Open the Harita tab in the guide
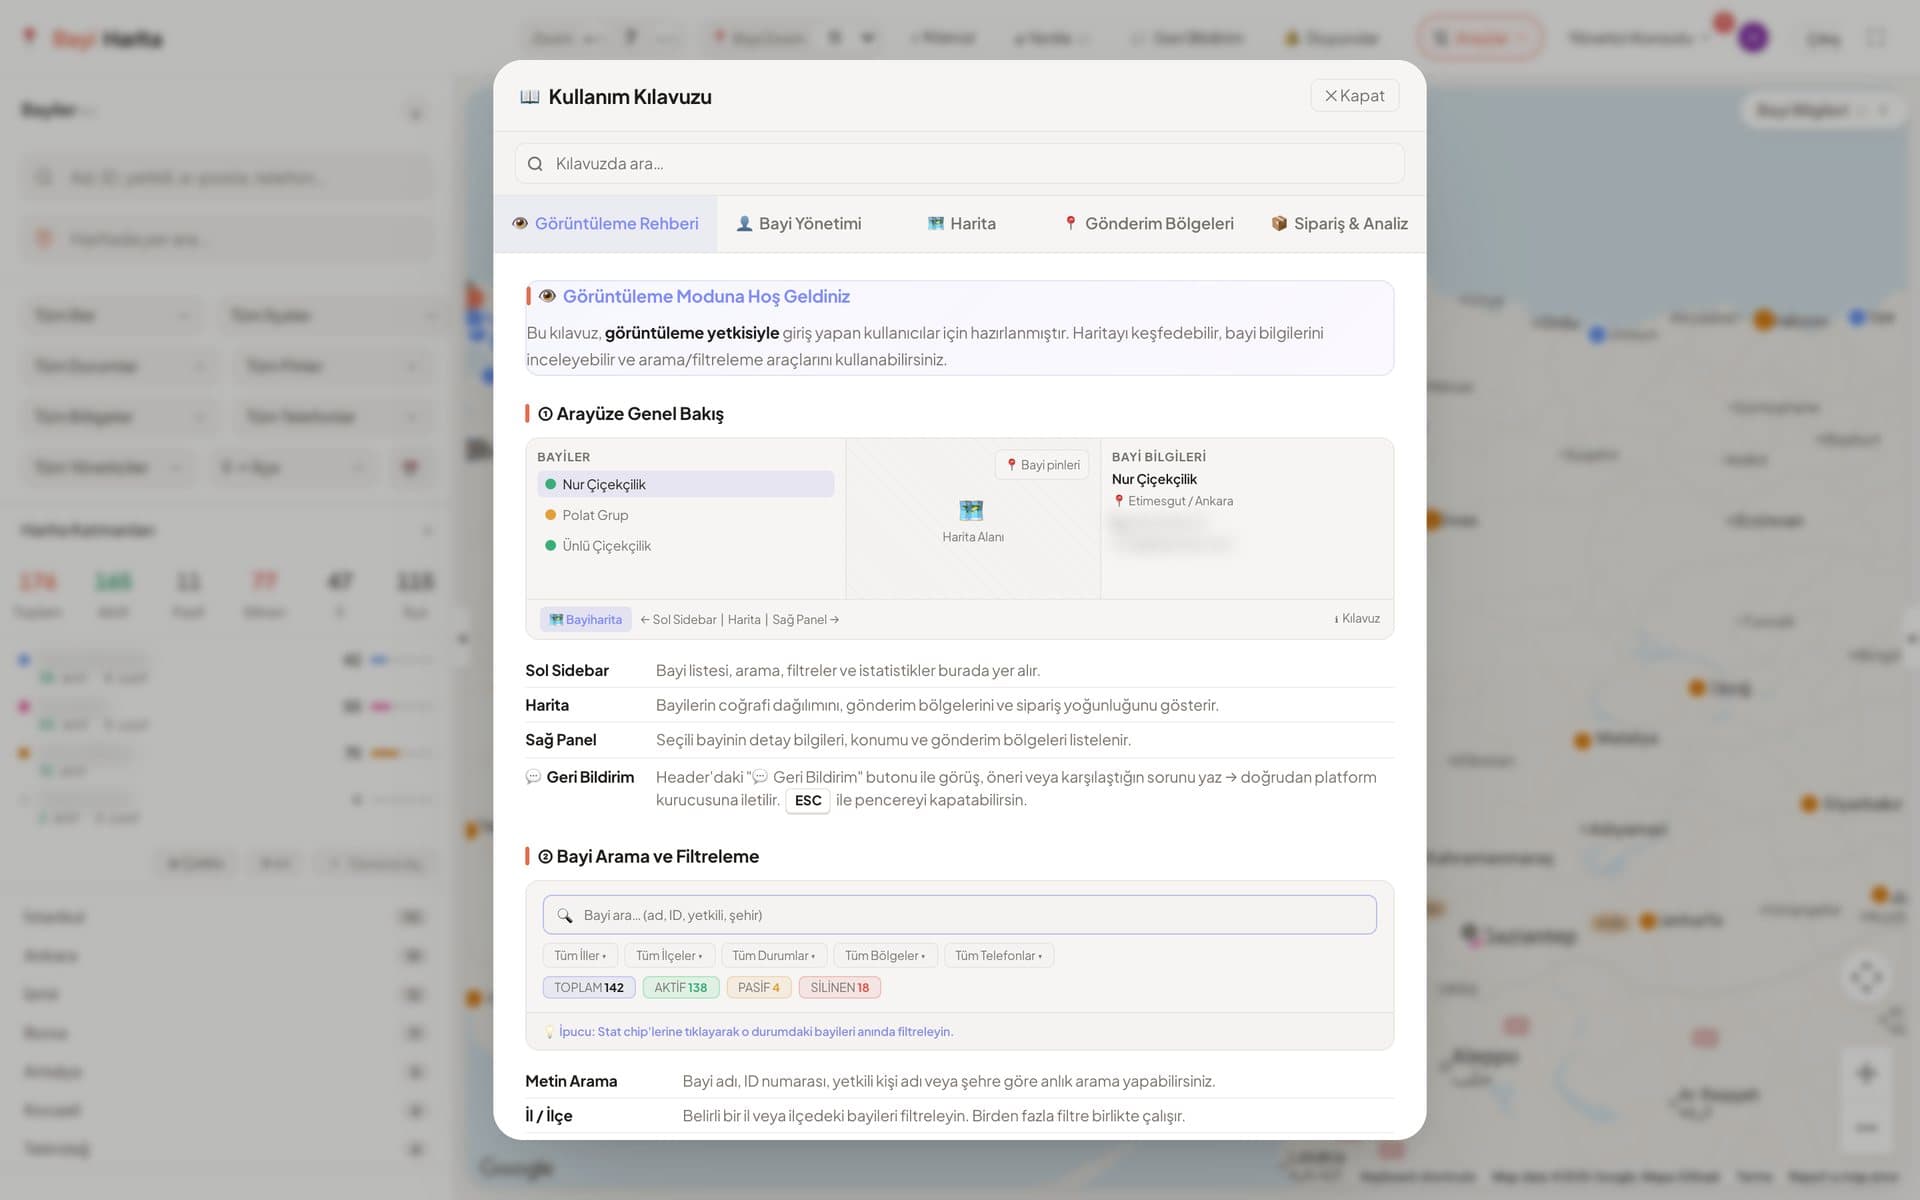The image size is (1920, 1200). 961,224
